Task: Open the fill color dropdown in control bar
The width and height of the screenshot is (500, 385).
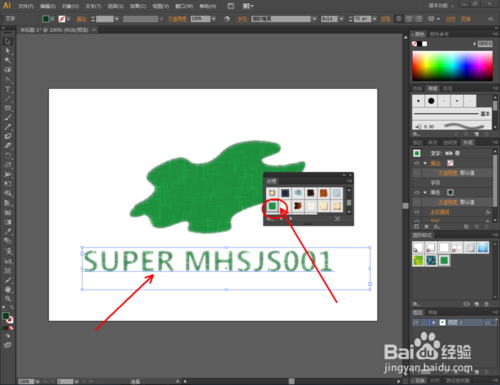Action: (52, 19)
